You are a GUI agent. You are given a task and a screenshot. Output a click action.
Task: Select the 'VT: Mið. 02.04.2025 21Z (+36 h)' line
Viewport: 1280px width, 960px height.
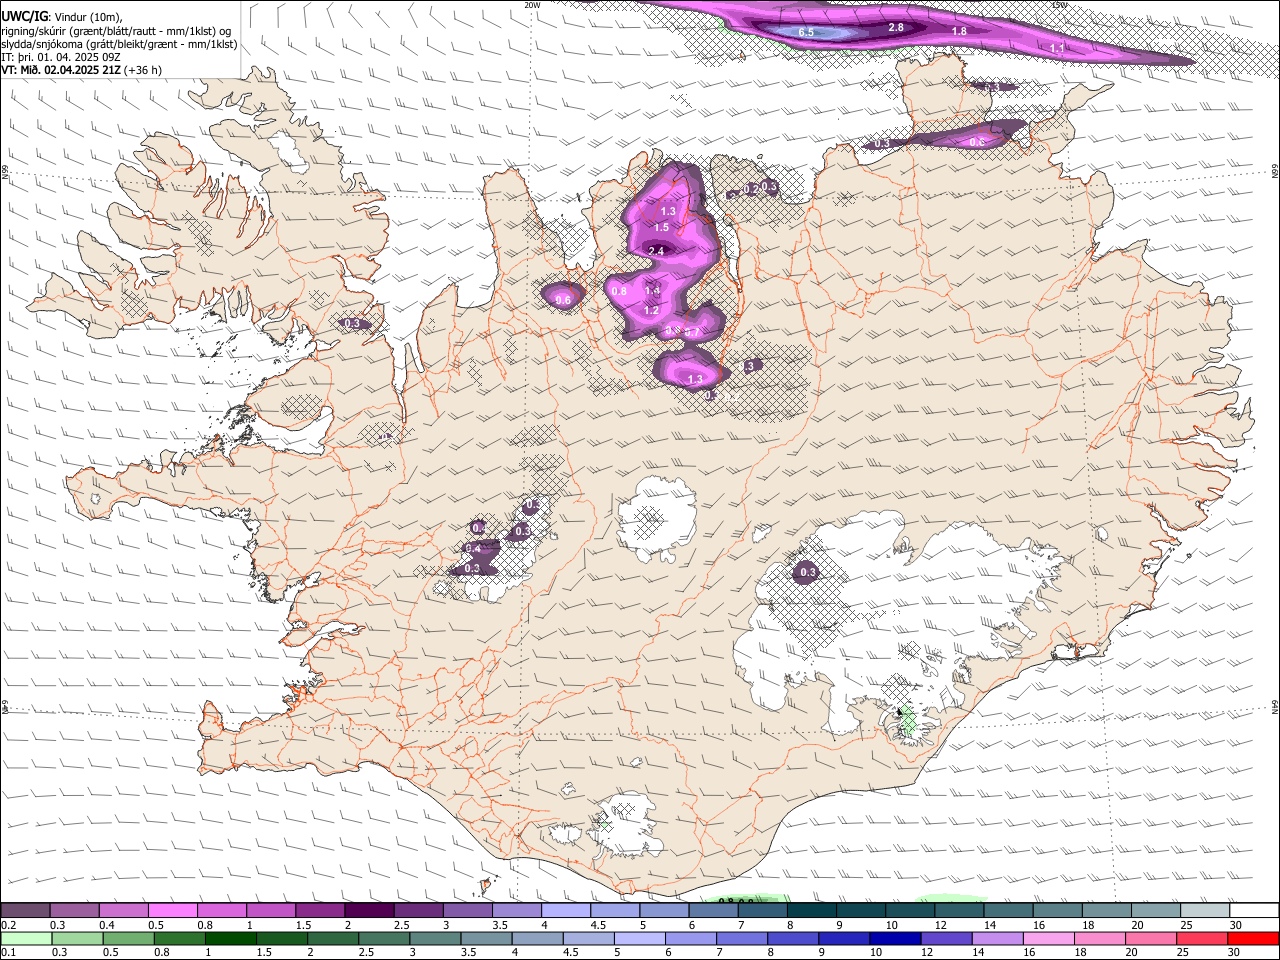[x=81, y=70]
